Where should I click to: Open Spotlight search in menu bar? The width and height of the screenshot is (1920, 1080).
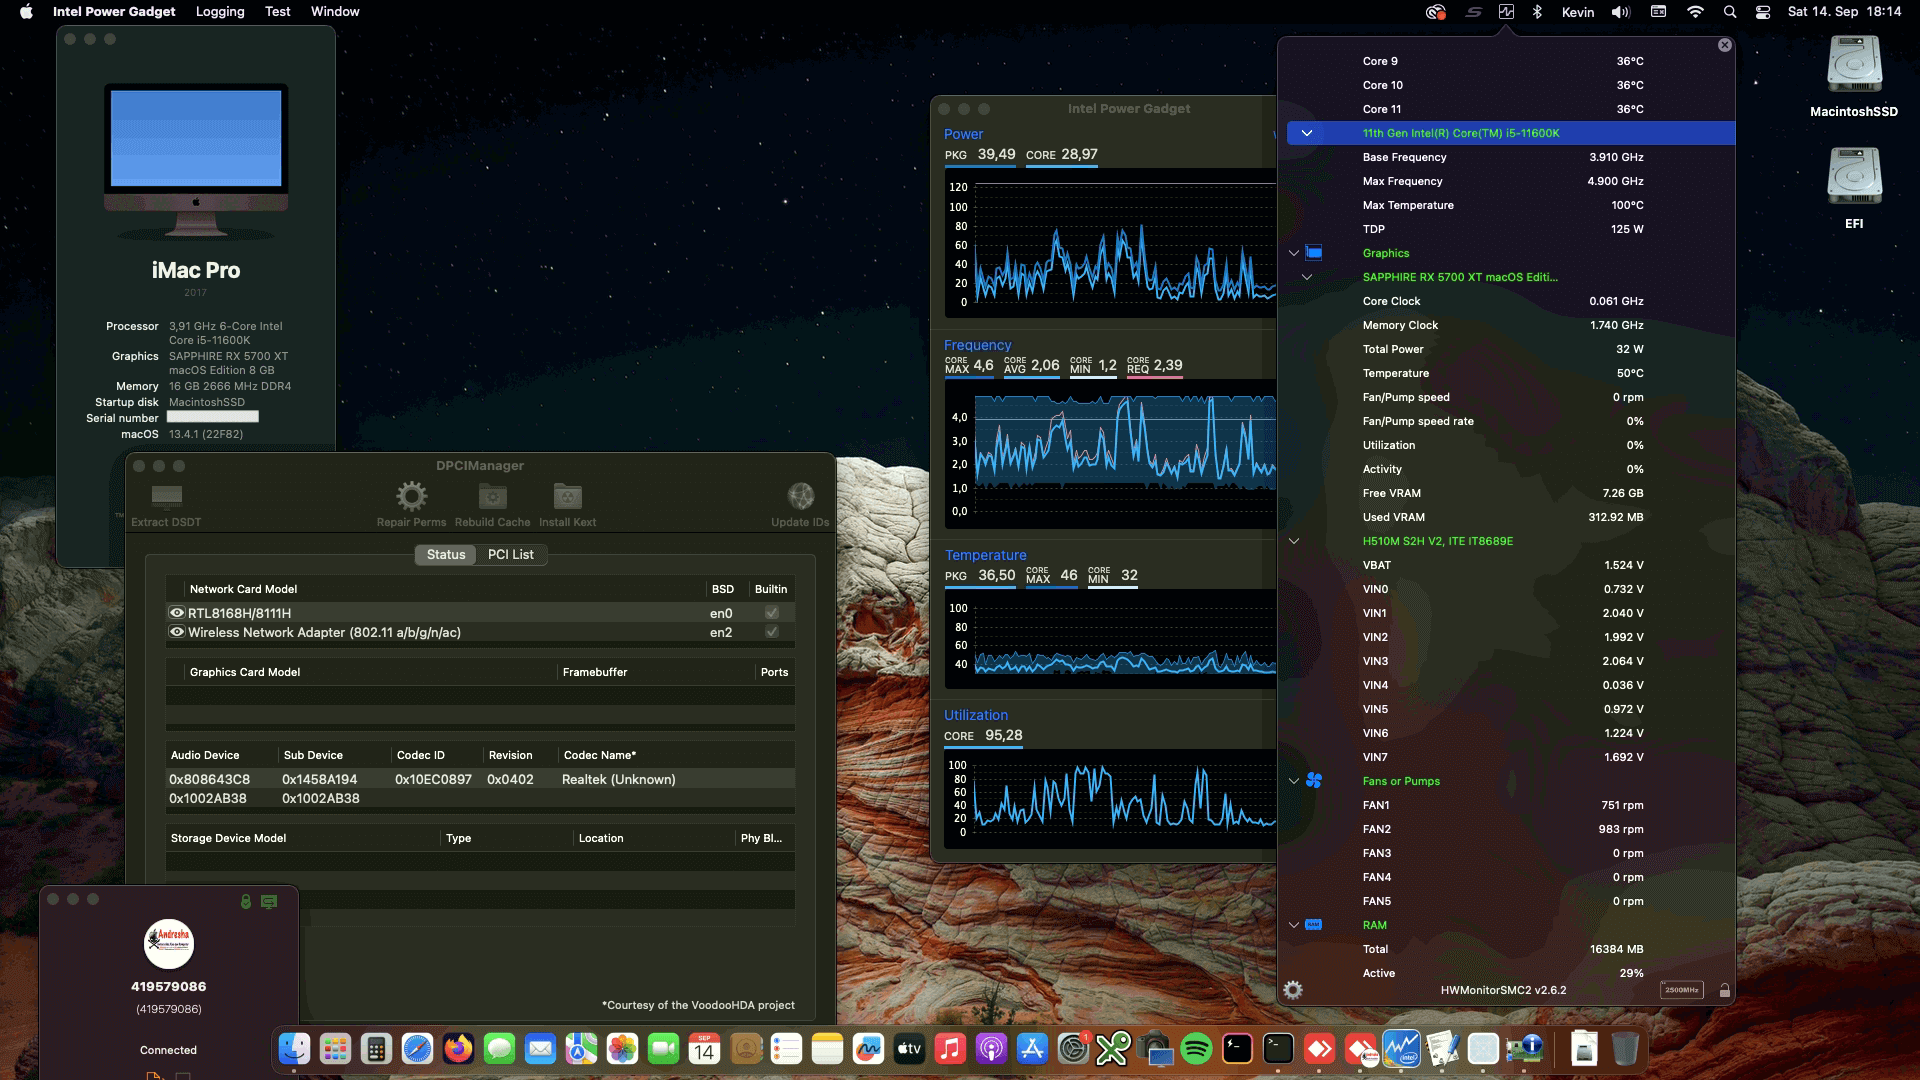(1730, 12)
